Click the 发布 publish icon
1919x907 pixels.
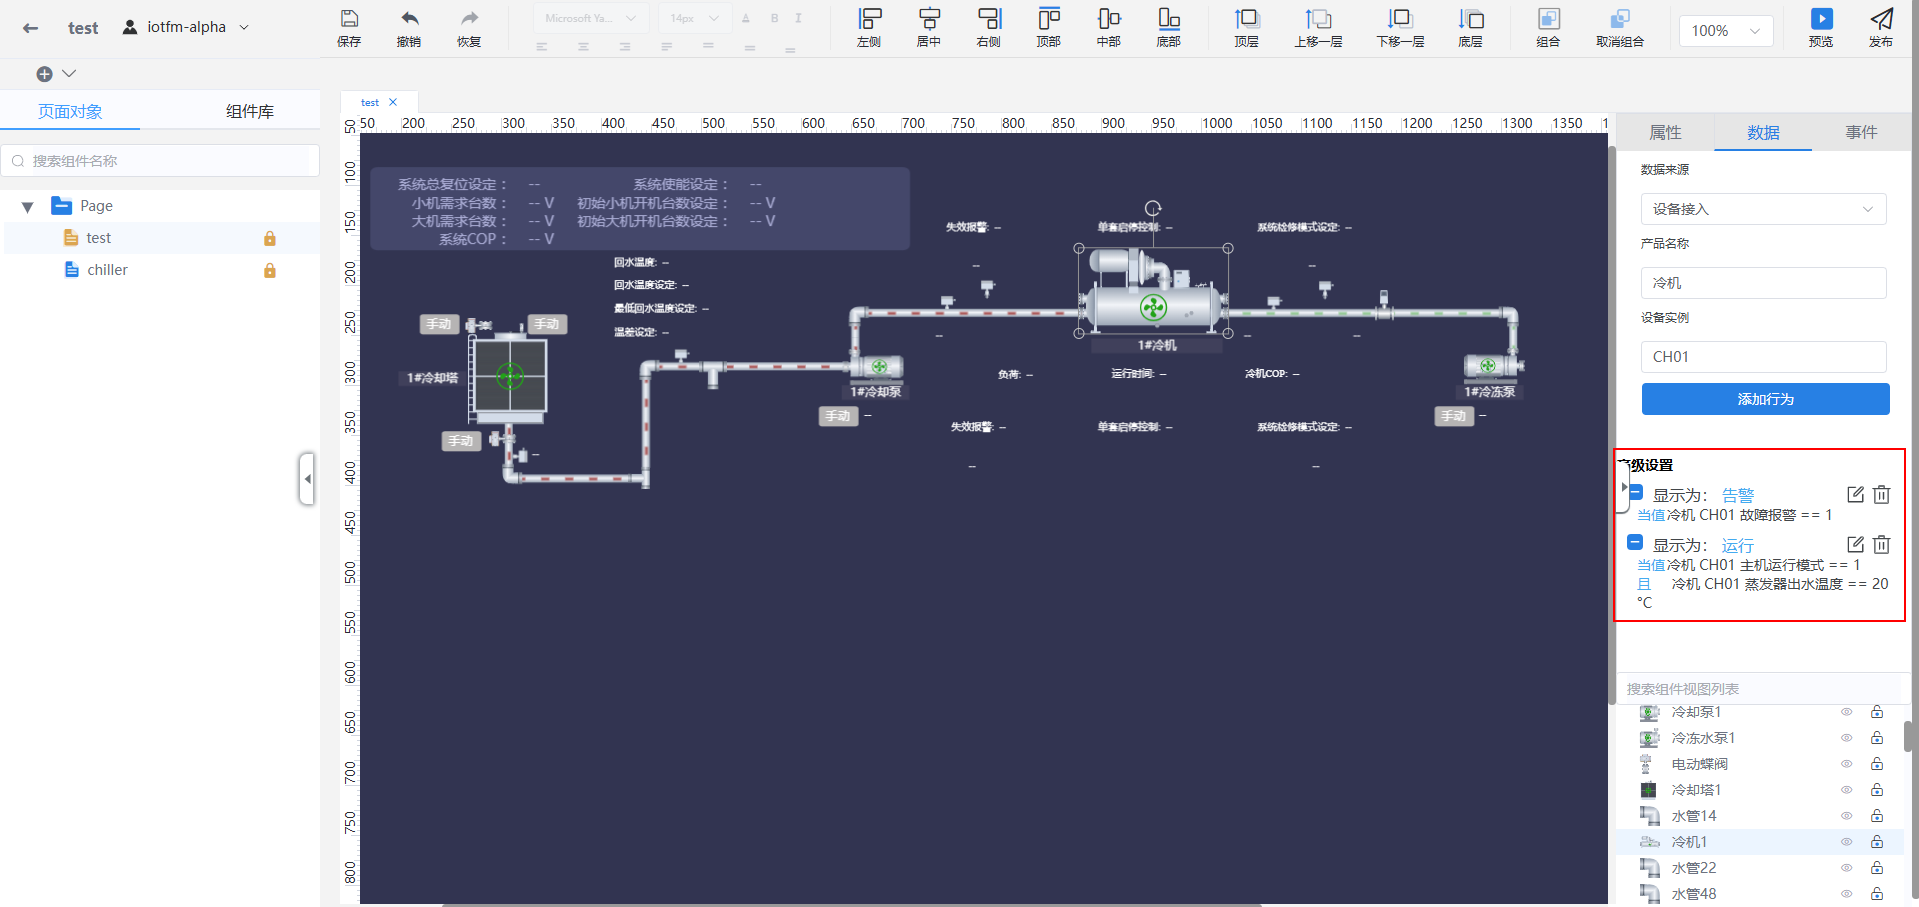(x=1882, y=19)
